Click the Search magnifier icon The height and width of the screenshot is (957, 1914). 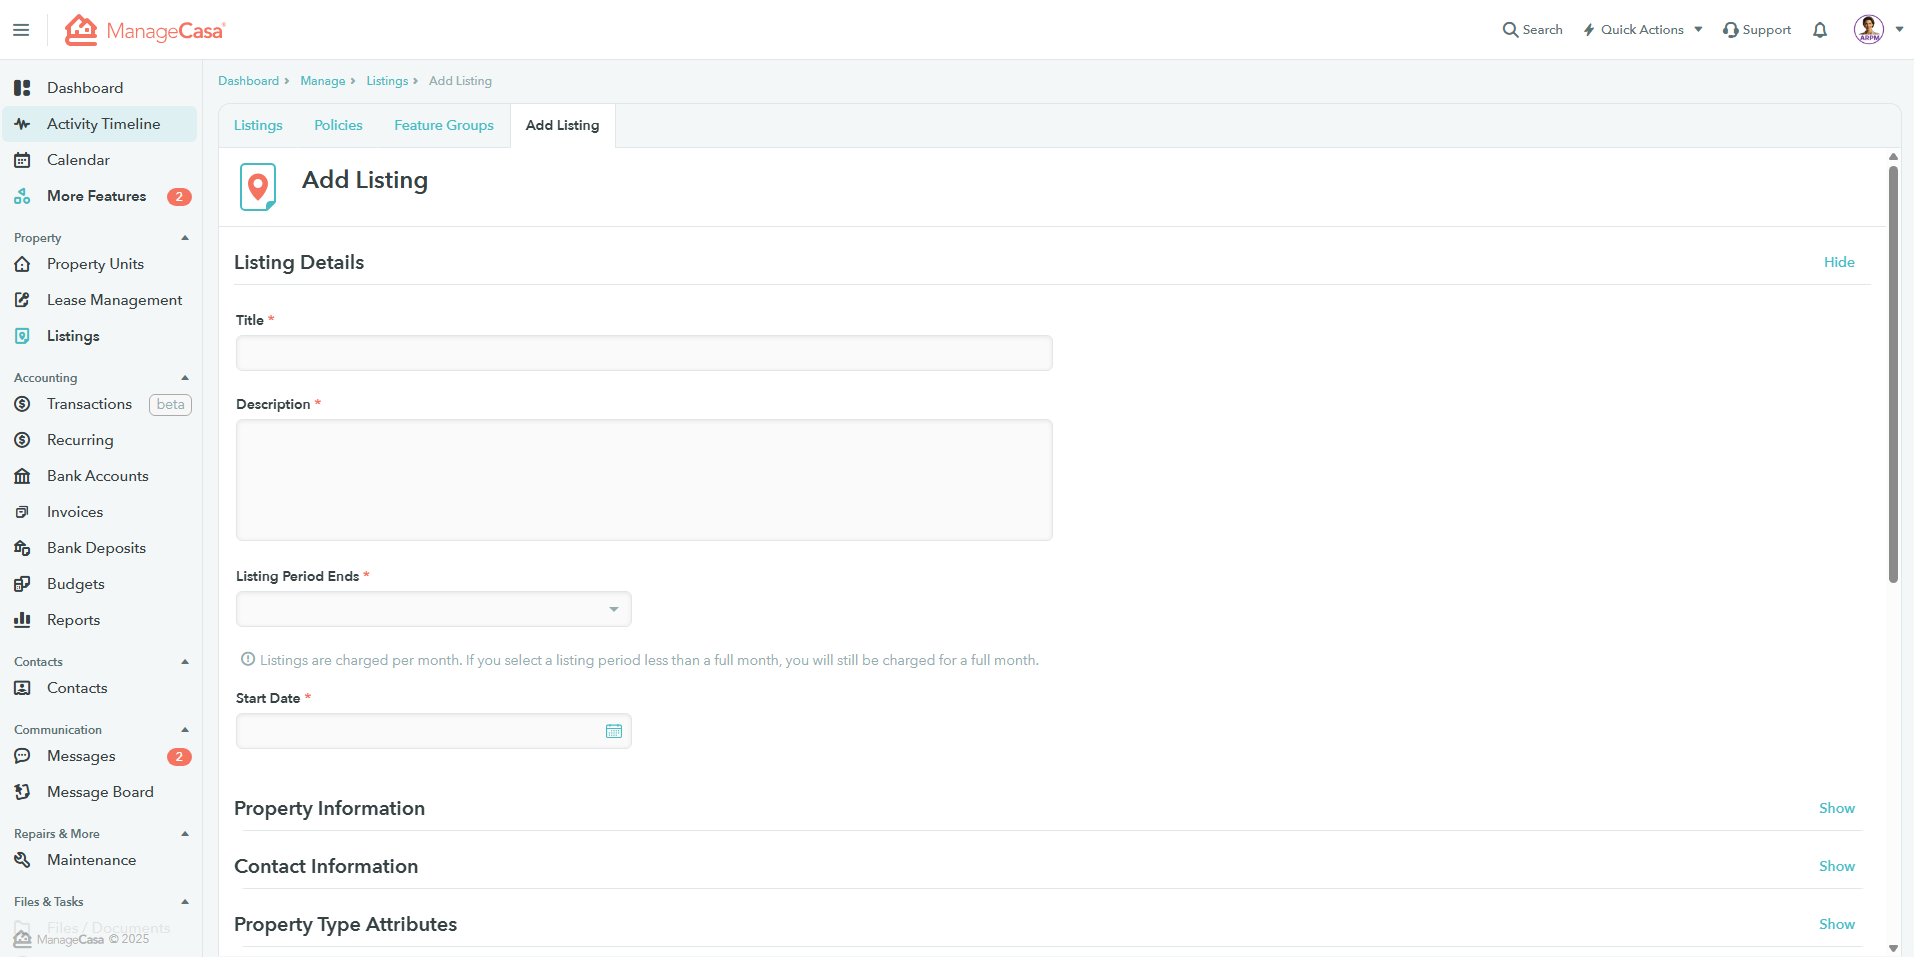coord(1510,30)
